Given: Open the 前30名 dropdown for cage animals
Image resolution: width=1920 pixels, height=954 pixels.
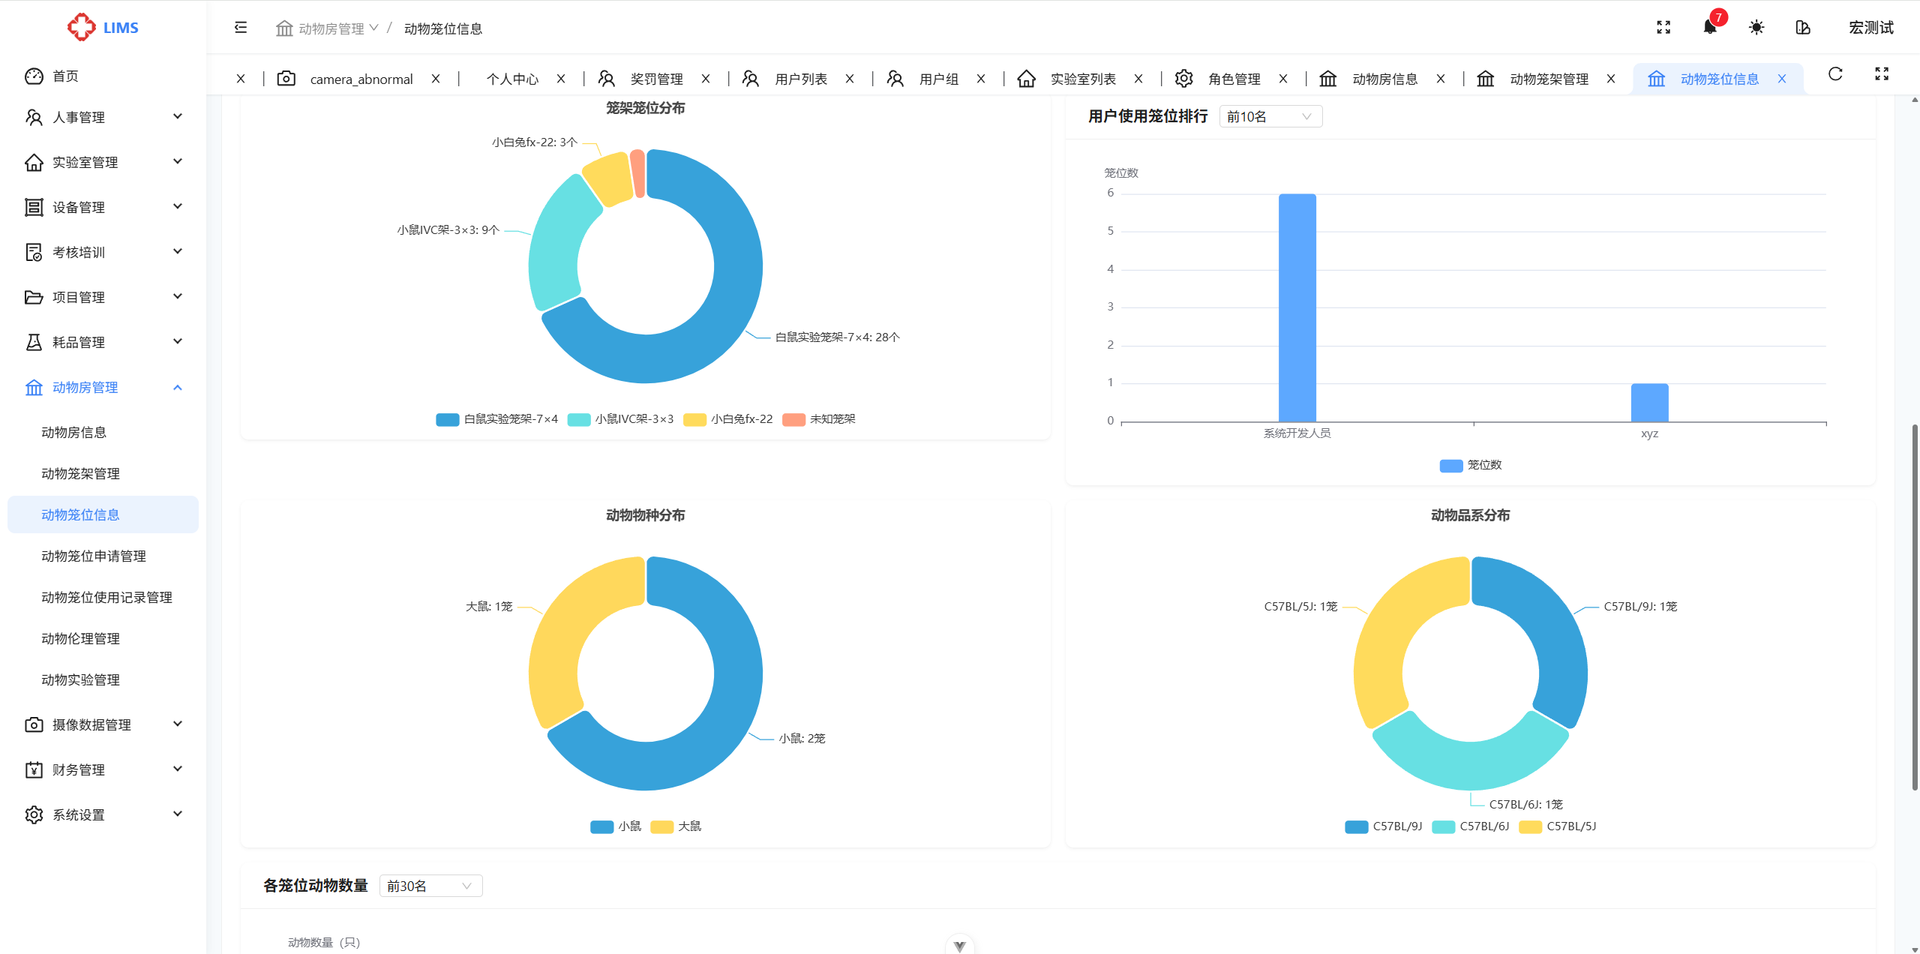Looking at the screenshot, I should click(x=430, y=886).
